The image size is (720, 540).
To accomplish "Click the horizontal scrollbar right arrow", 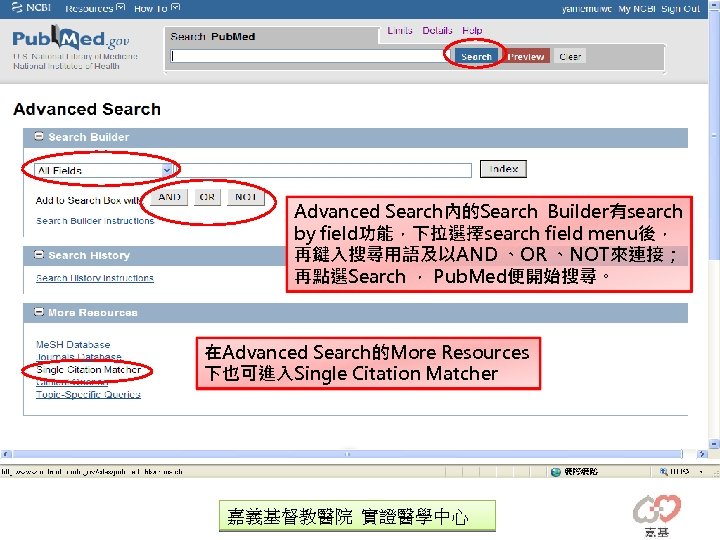I will [x=702, y=454].
